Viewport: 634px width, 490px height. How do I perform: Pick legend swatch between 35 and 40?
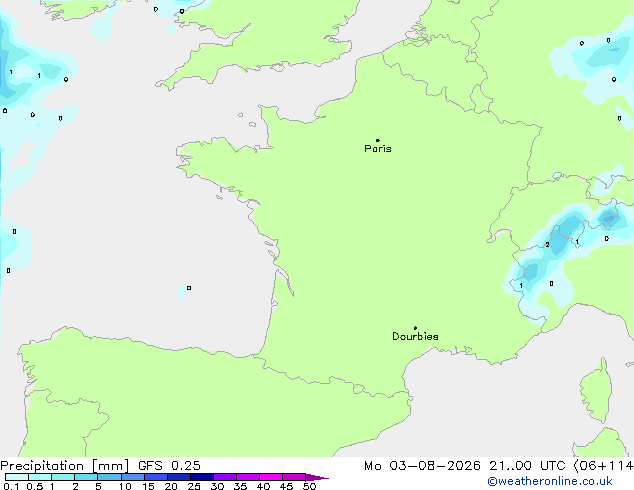[247, 477]
